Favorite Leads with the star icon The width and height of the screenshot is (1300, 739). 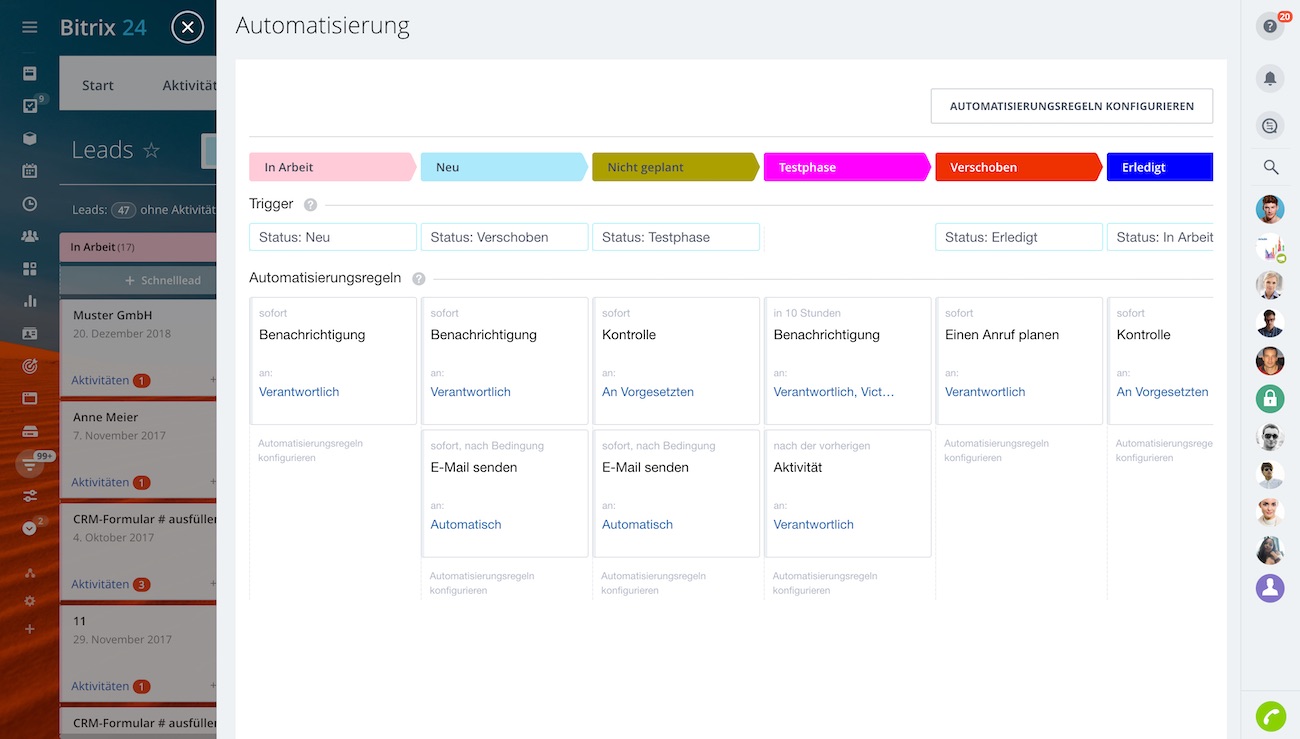point(151,151)
